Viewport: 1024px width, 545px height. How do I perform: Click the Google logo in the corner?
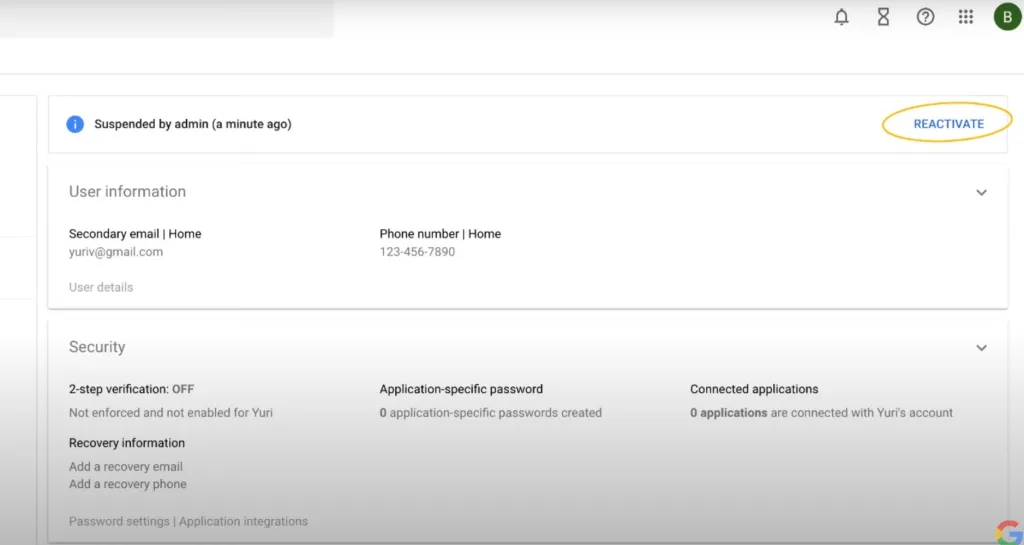click(1008, 531)
